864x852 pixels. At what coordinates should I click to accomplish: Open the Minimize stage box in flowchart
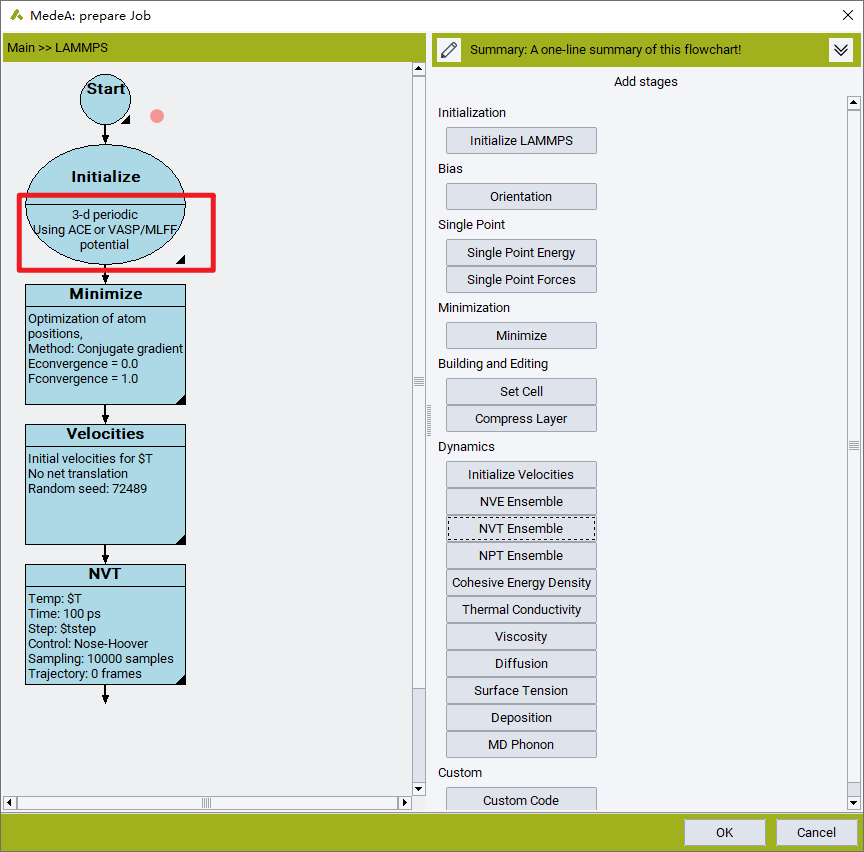point(105,344)
